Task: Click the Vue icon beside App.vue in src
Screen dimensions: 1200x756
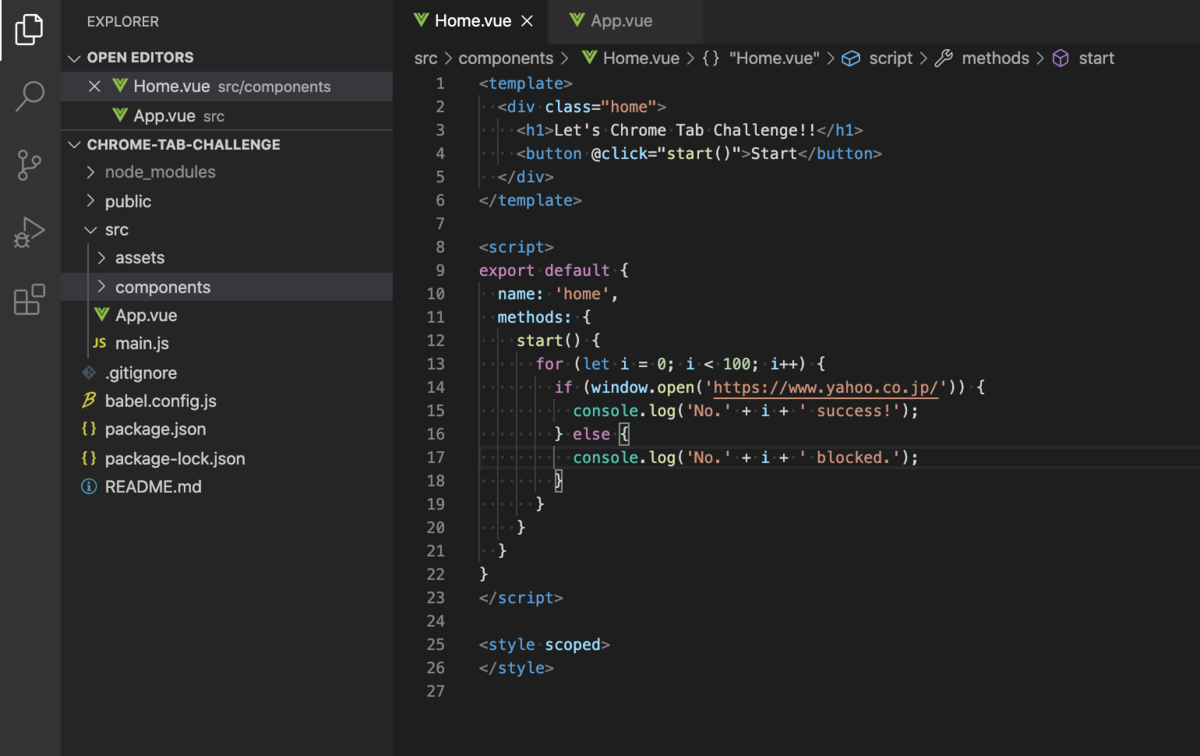Action: coord(101,315)
